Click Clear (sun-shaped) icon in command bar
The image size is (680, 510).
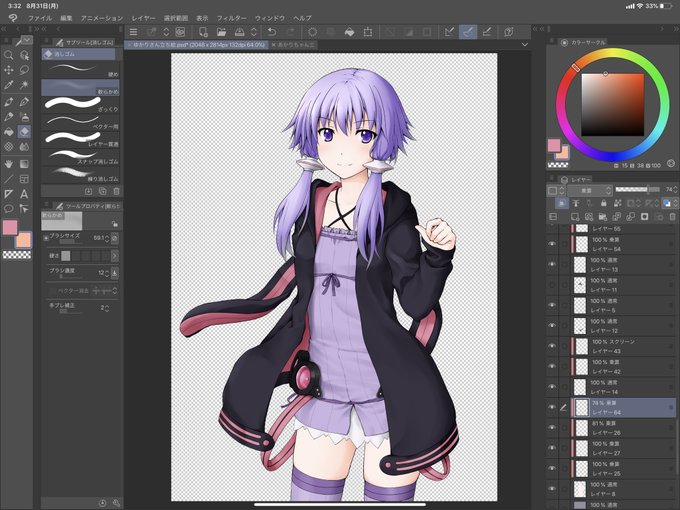tap(312, 32)
